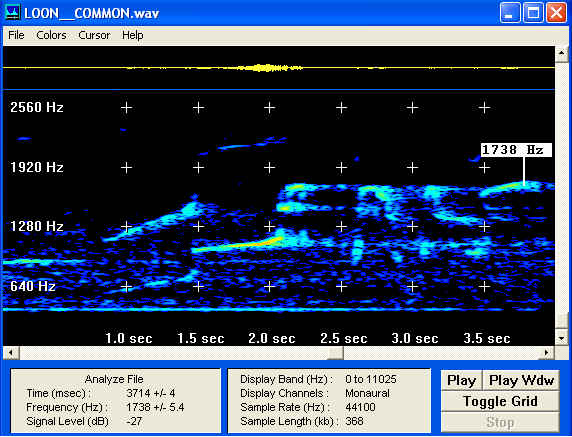Open the Cursor menu
572x437 pixels.
coord(94,35)
